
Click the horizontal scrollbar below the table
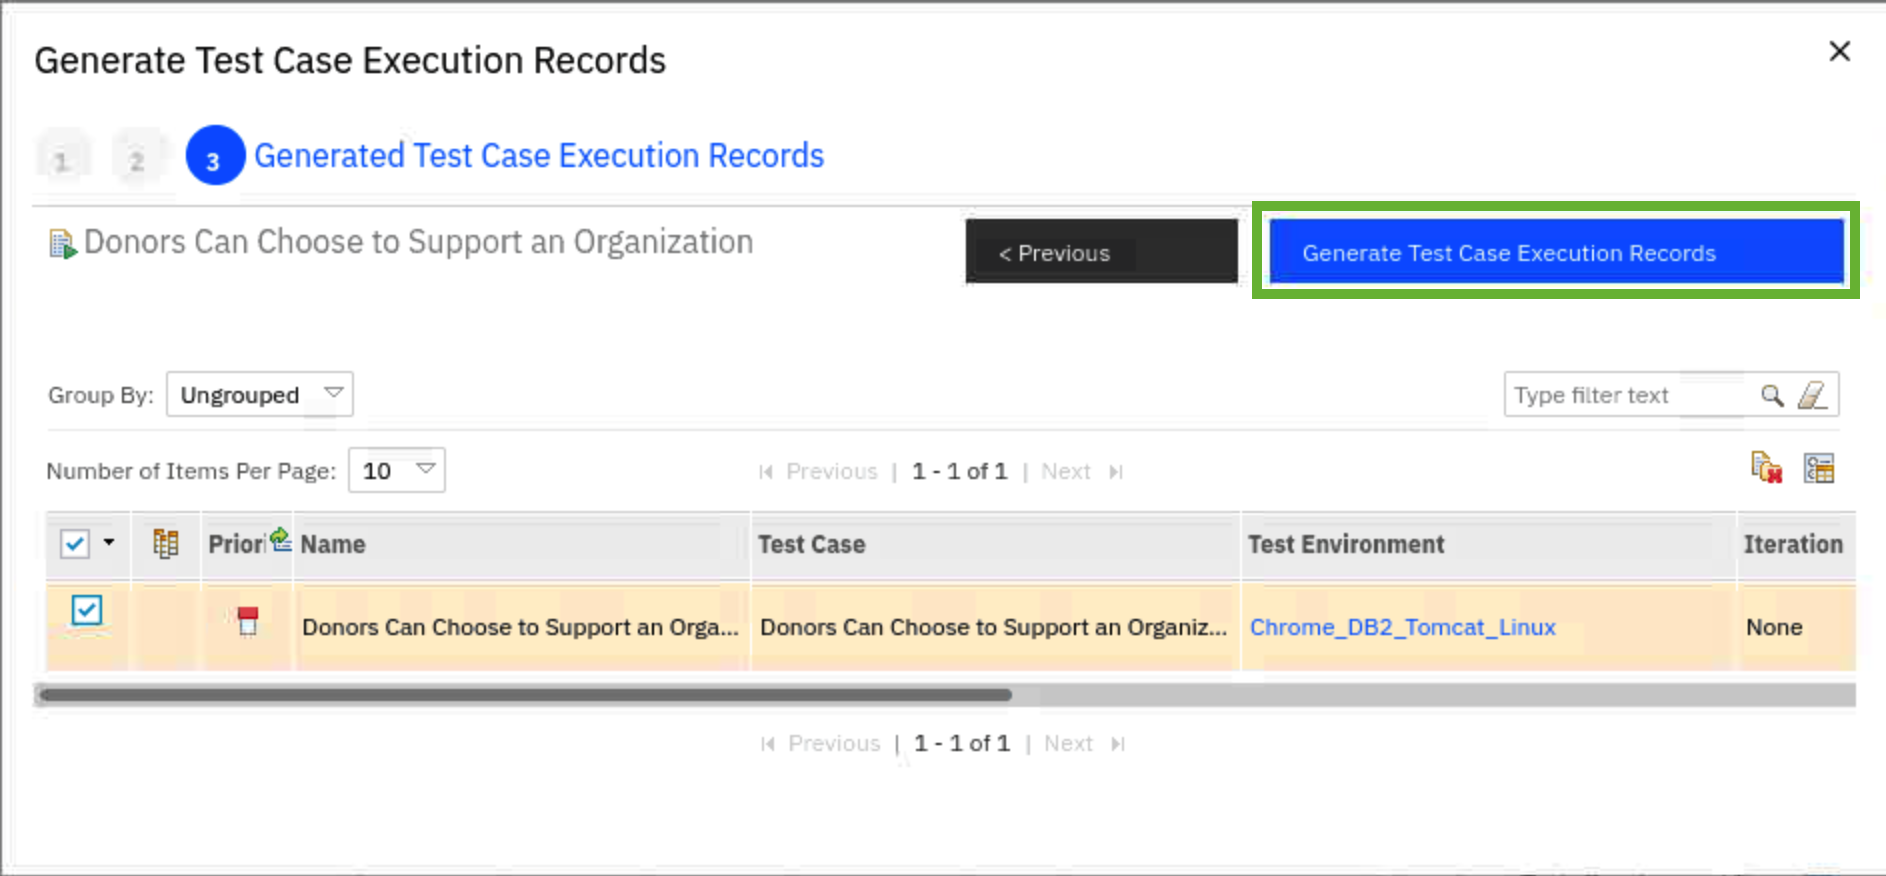[x=525, y=694]
